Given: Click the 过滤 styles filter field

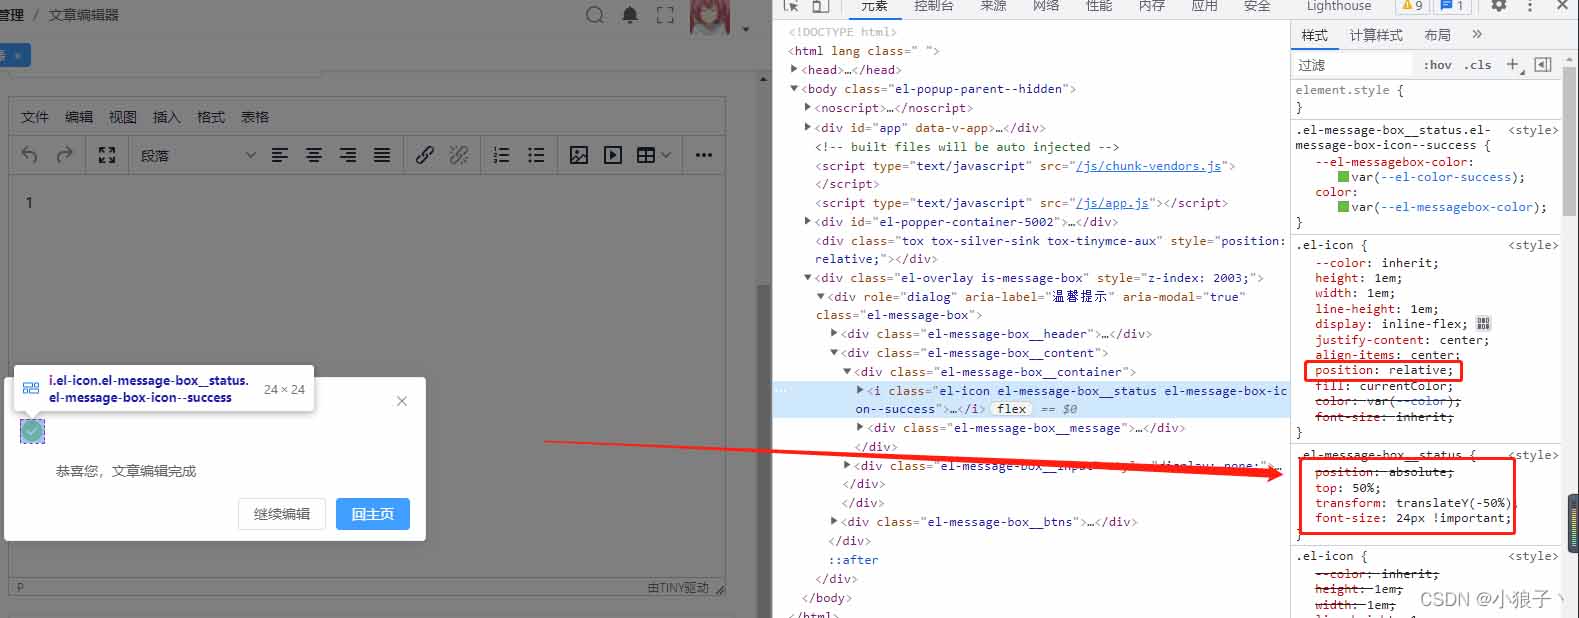Looking at the screenshot, I should [x=1350, y=65].
